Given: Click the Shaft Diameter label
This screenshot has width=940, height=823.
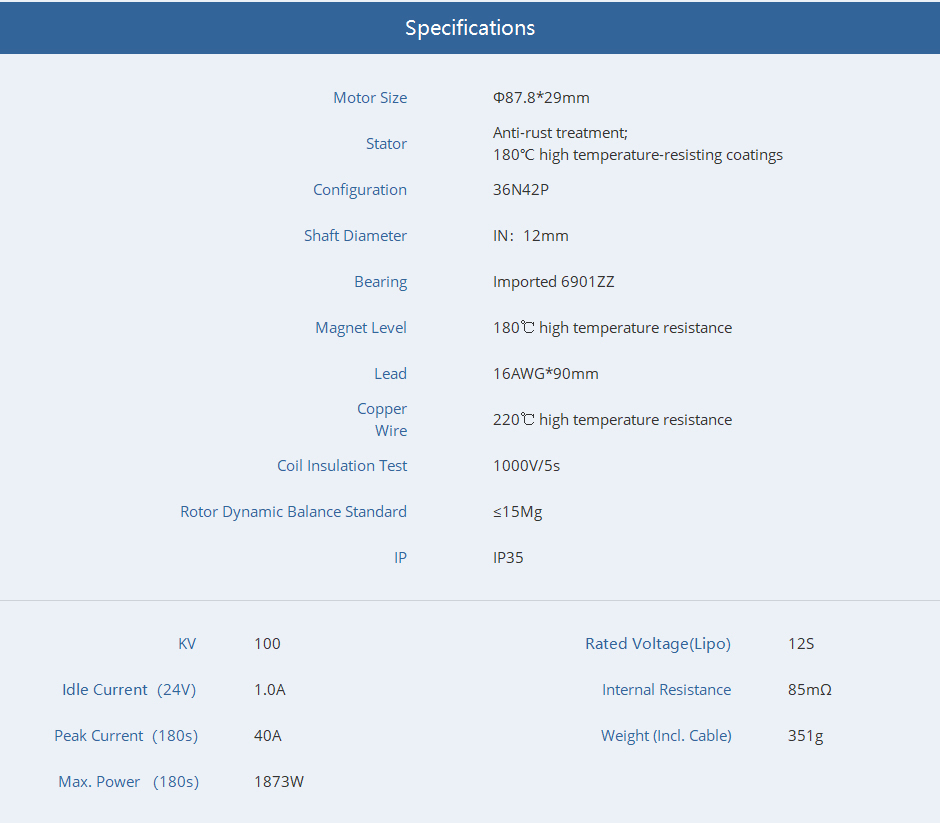Looking at the screenshot, I should (355, 236).
